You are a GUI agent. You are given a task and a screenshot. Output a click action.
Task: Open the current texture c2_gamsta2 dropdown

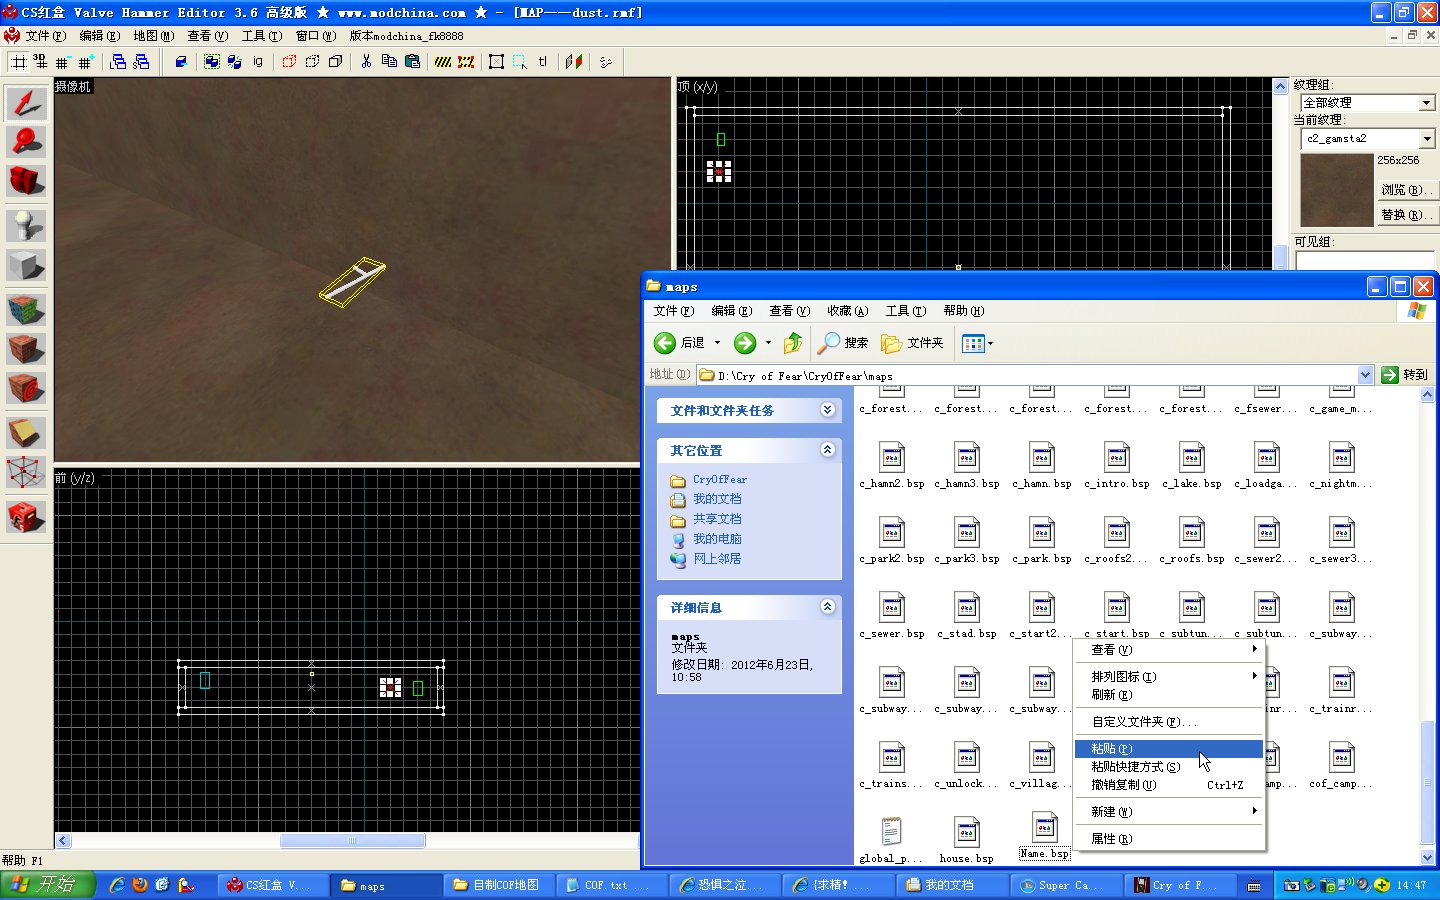(x=1426, y=139)
